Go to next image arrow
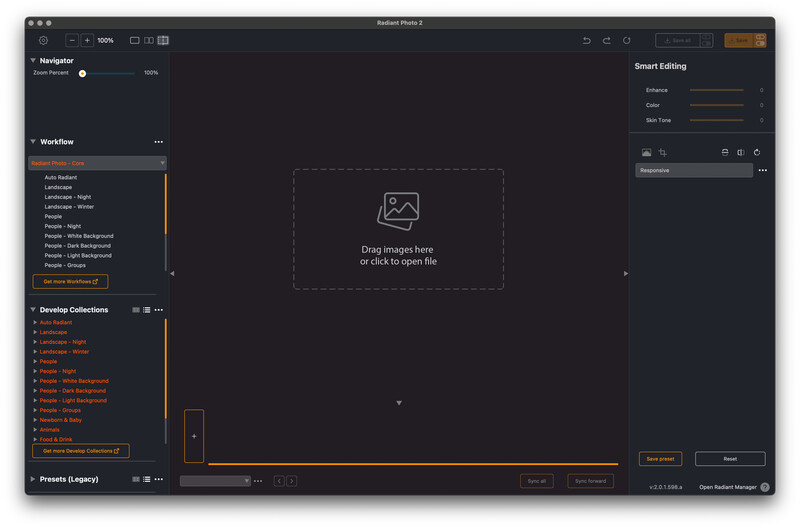Screen dimensions: 800x528 pos(291,481)
